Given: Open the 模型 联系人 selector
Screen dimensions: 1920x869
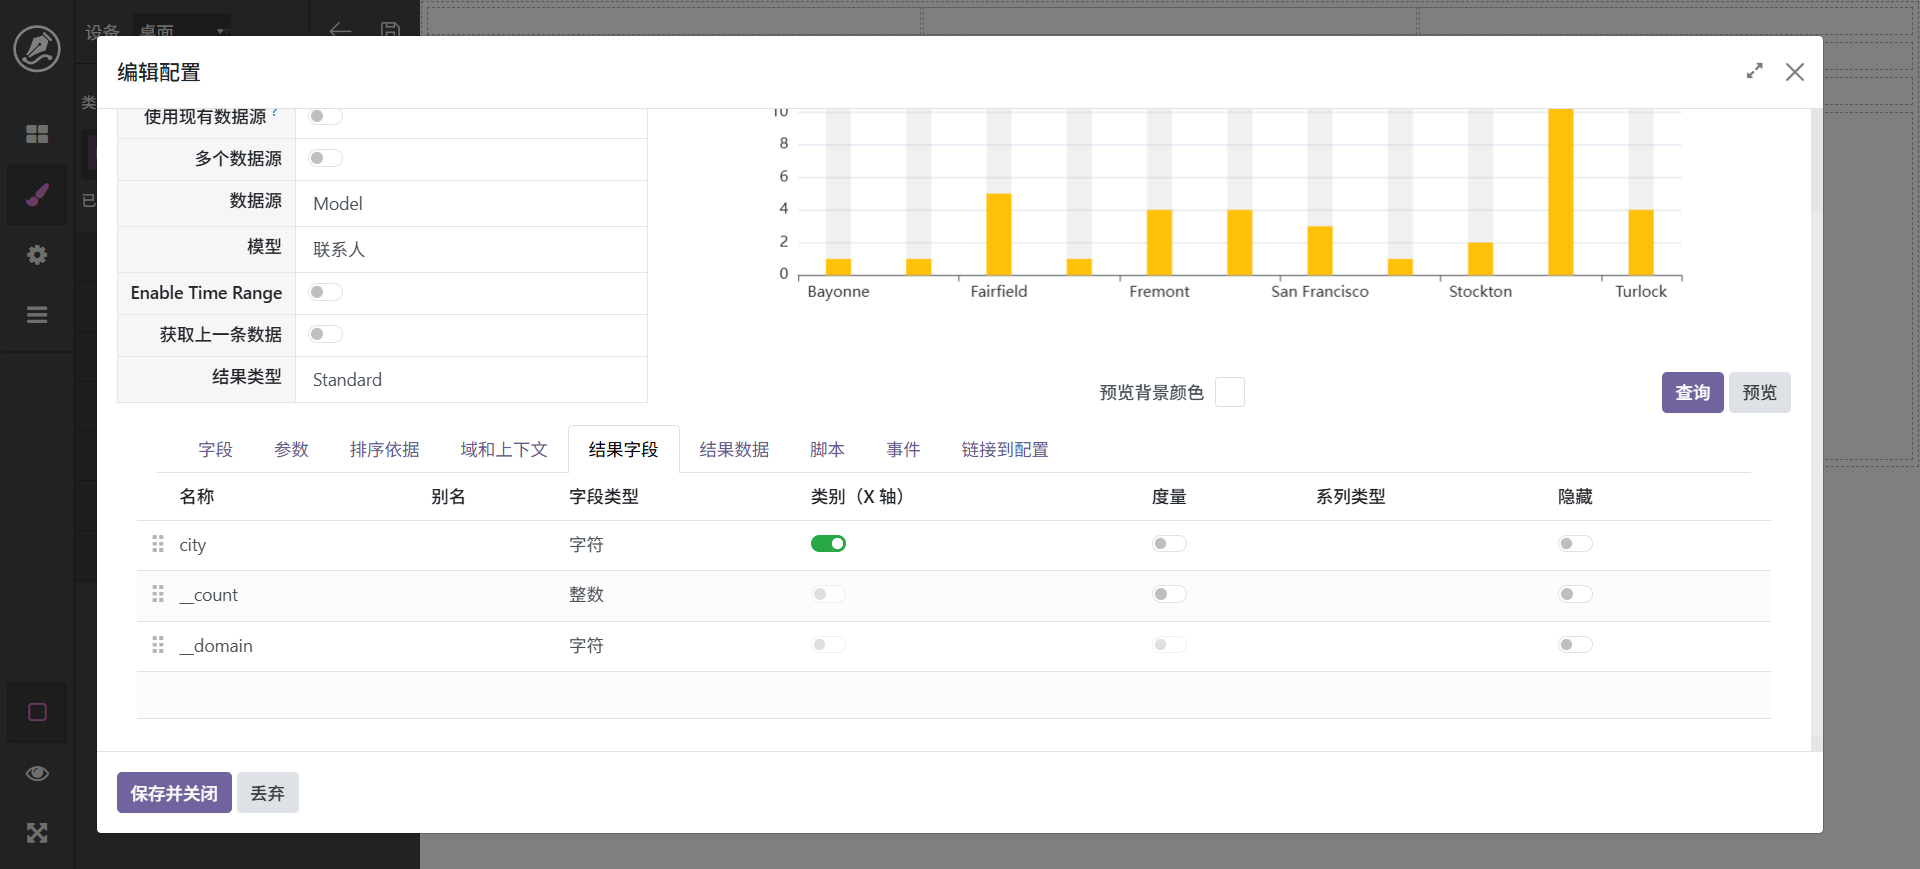Looking at the screenshot, I should pos(470,250).
